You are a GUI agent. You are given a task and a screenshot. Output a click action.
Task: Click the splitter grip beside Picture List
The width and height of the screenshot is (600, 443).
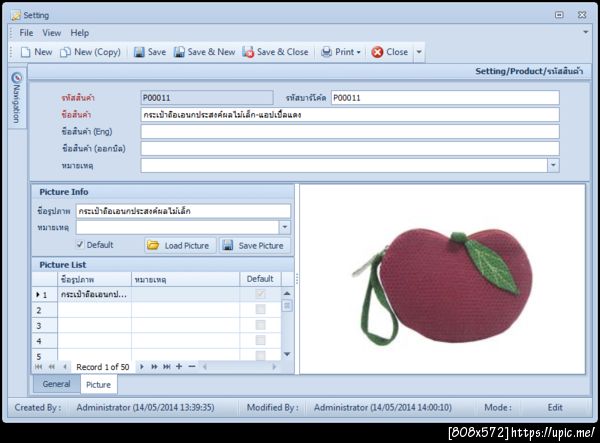pos(297,279)
